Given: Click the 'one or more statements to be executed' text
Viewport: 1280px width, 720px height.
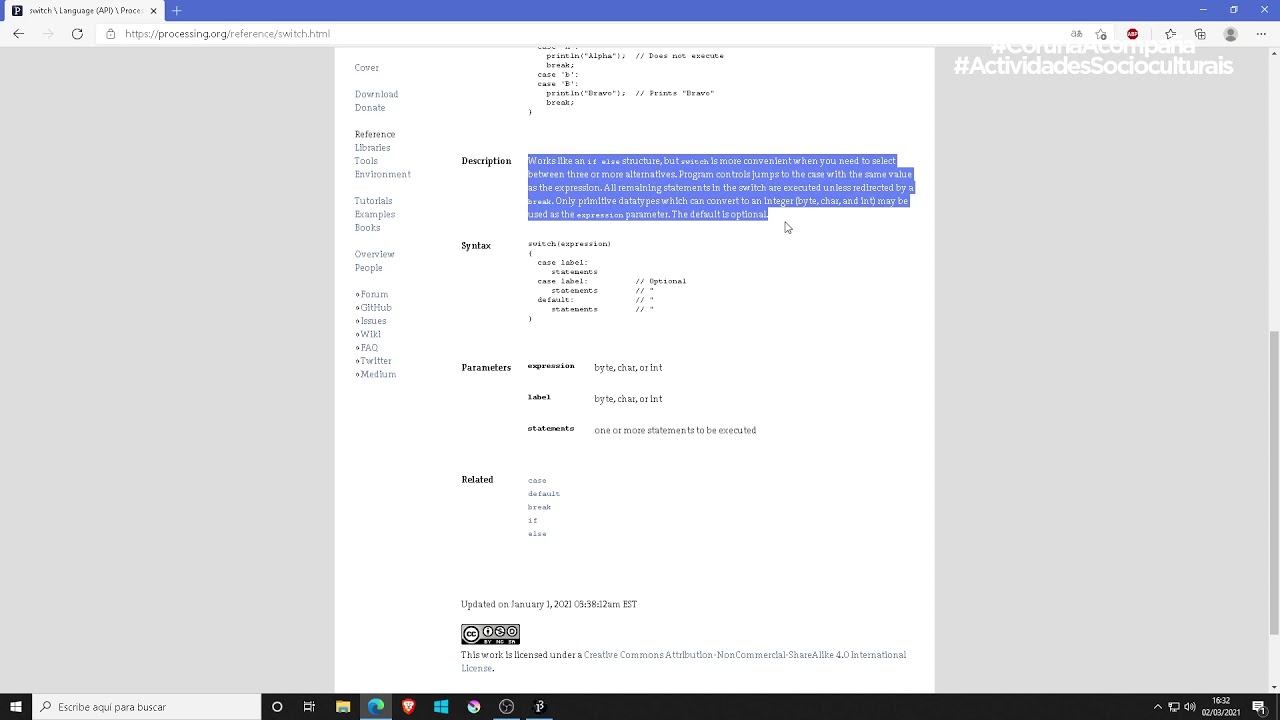Looking at the screenshot, I should tap(675, 430).
